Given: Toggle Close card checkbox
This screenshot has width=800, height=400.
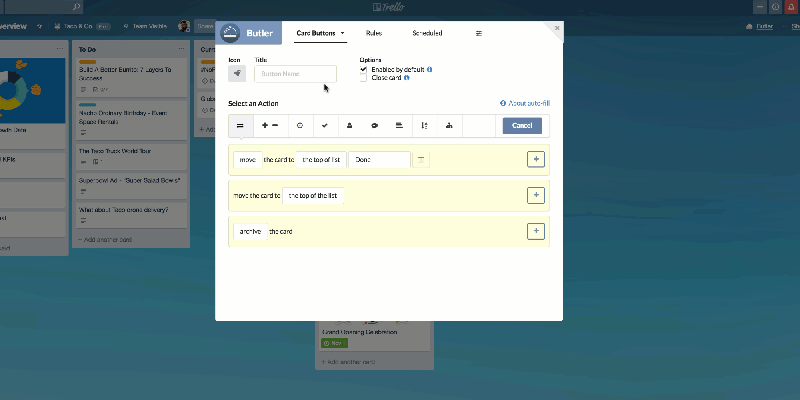Looking at the screenshot, I should [x=363, y=78].
